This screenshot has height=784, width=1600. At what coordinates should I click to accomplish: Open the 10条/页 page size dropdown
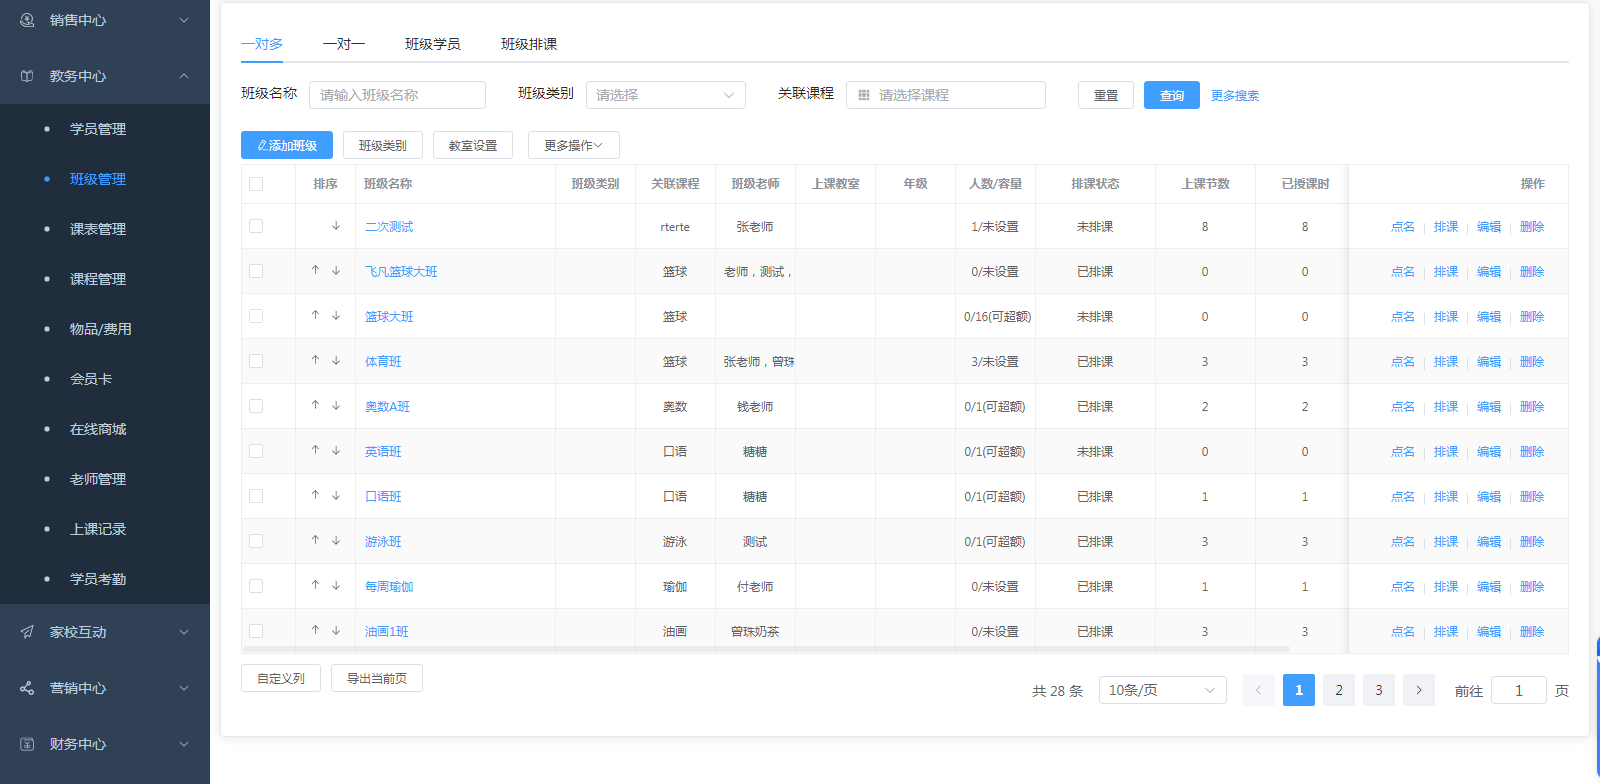pyautogui.click(x=1163, y=690)
